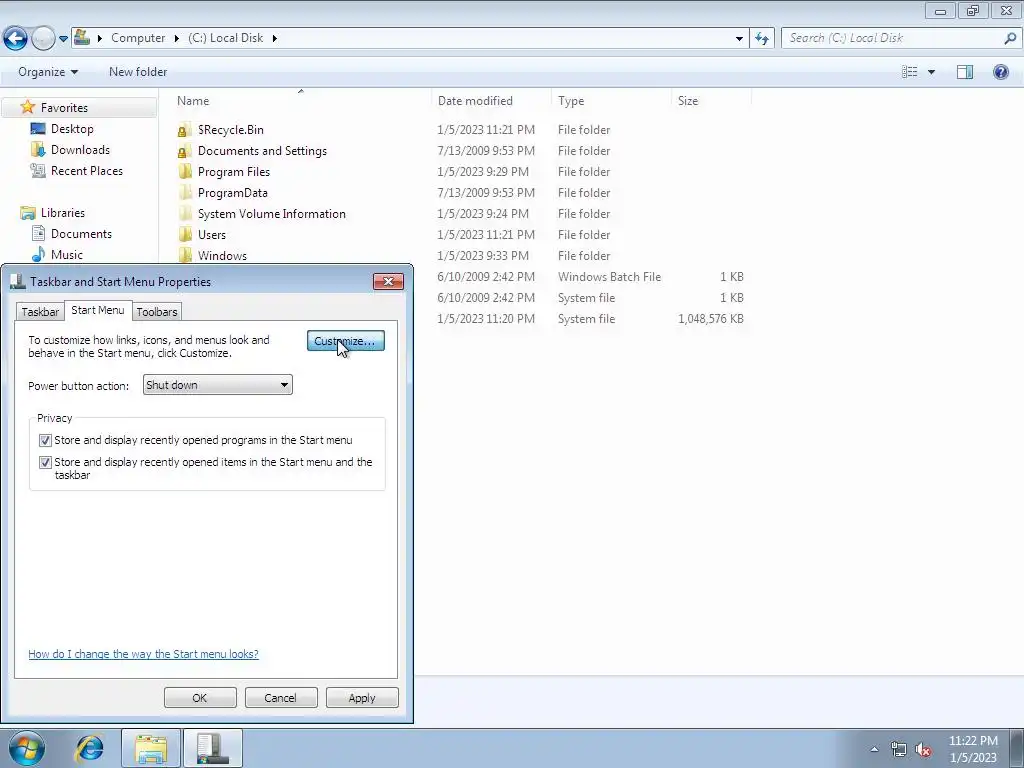Open the Organize menu
The width and height of the screenshot is (1024, 768).
coord(48,72)
